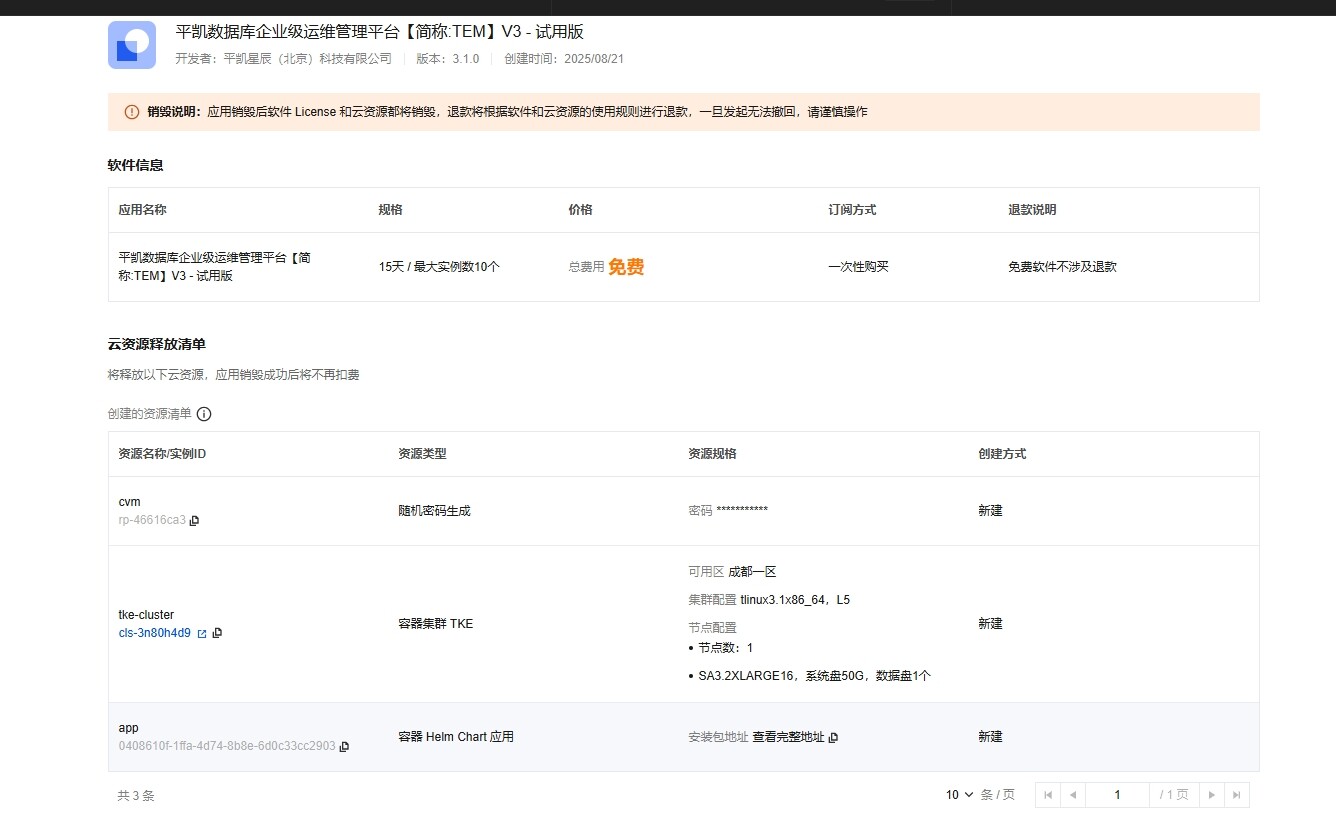Viewport: 1336px width, 822px height.
Task: Click 容器集群 TKE resource type cell
Action: (436, 624)
